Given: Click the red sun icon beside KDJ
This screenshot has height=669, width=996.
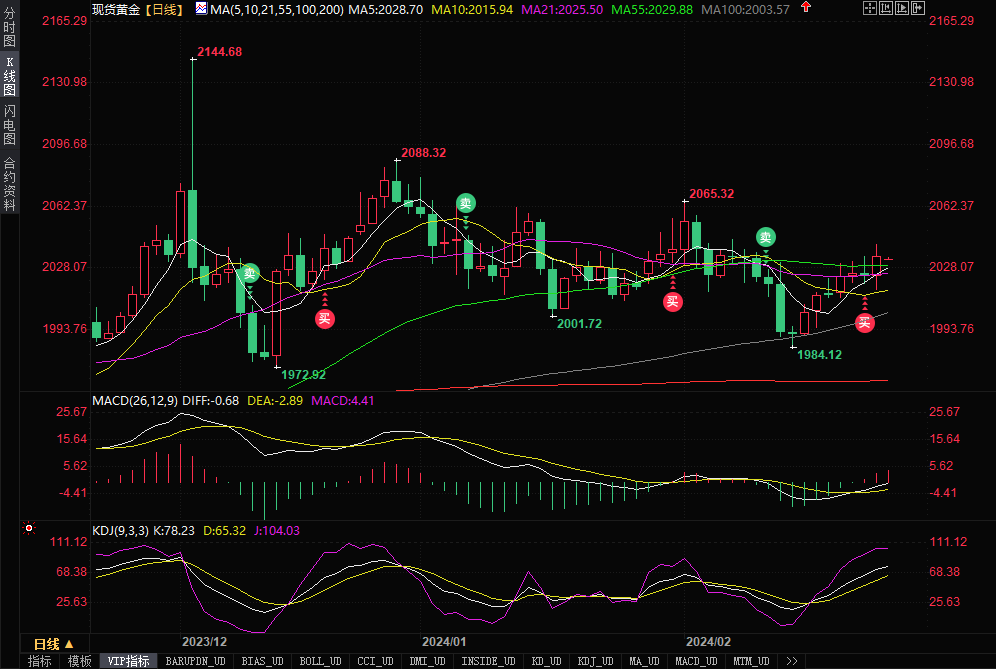Looking at the screenshot, I should coord(29,528).
